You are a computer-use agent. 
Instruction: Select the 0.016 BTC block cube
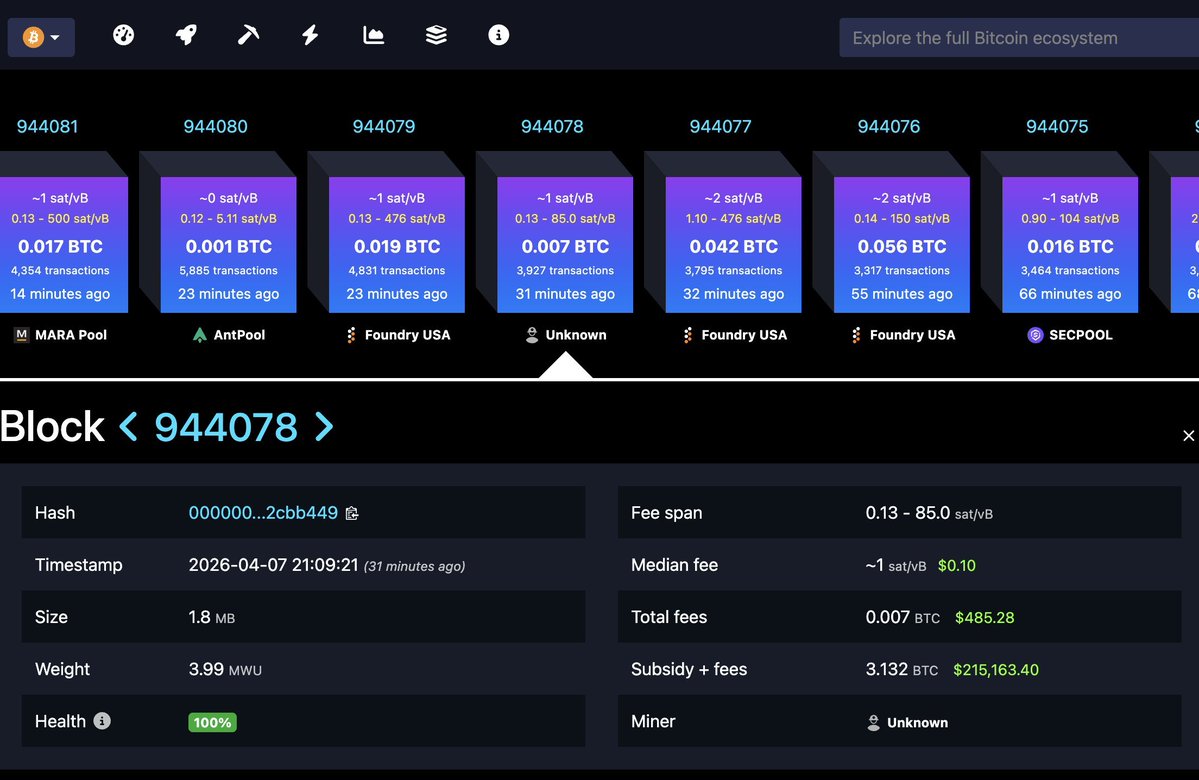point(1070,245)
